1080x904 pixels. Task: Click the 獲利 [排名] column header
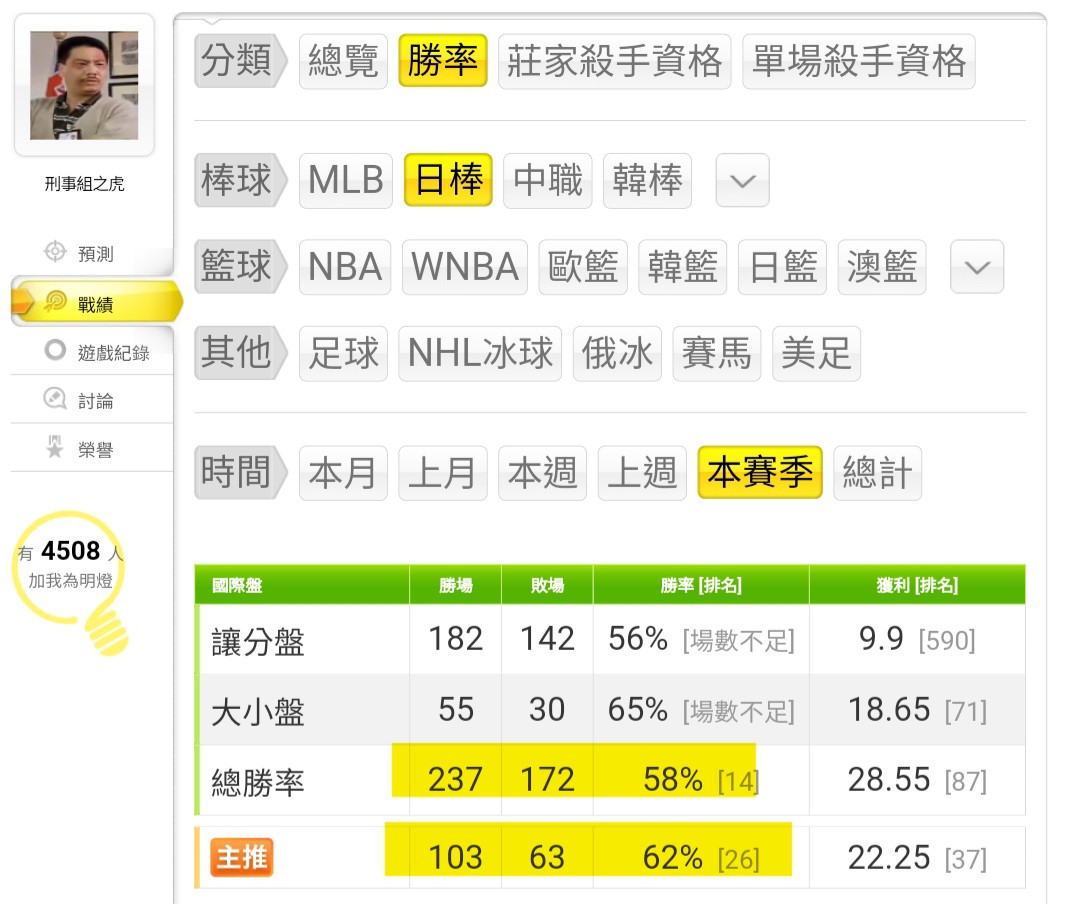[x=917, y=586]
